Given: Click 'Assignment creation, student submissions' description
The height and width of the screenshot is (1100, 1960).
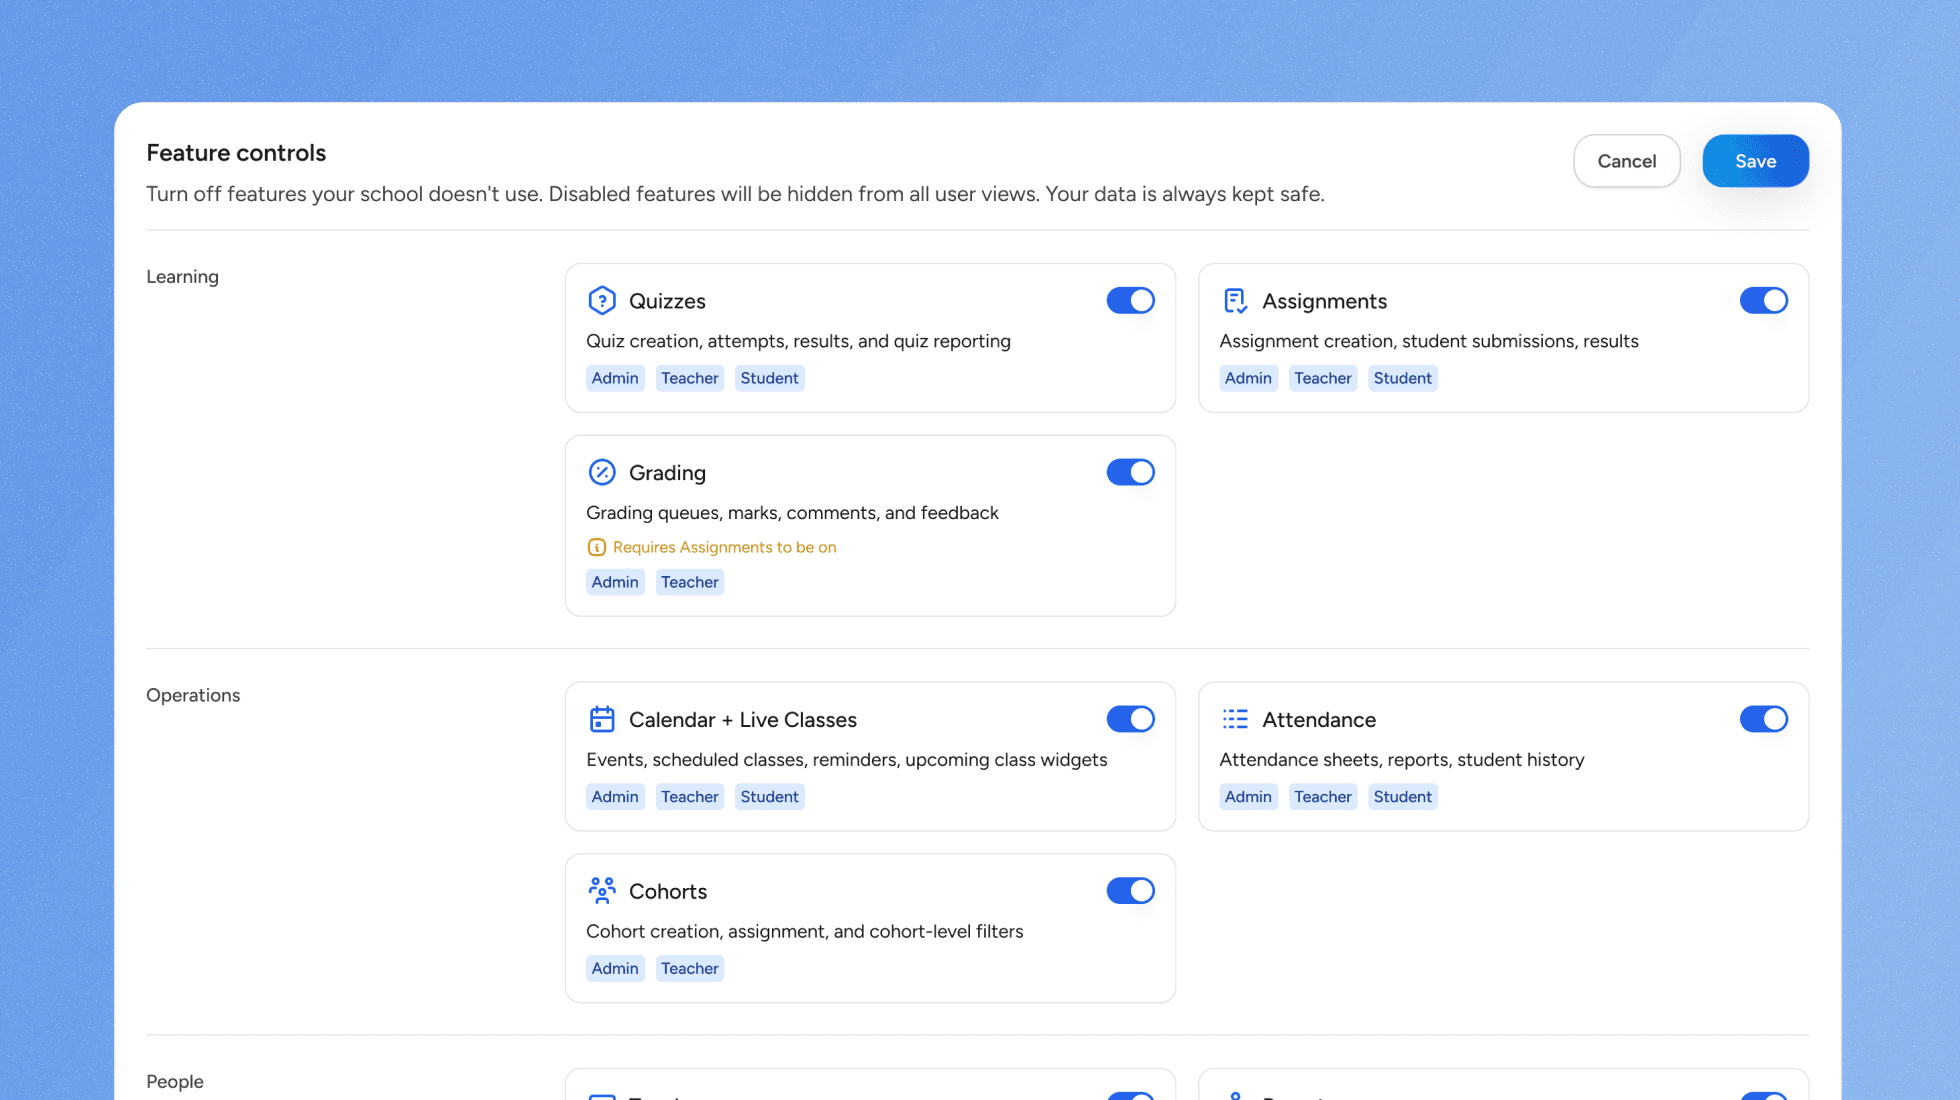Looking at the screenshot, I should [1428, 341].
